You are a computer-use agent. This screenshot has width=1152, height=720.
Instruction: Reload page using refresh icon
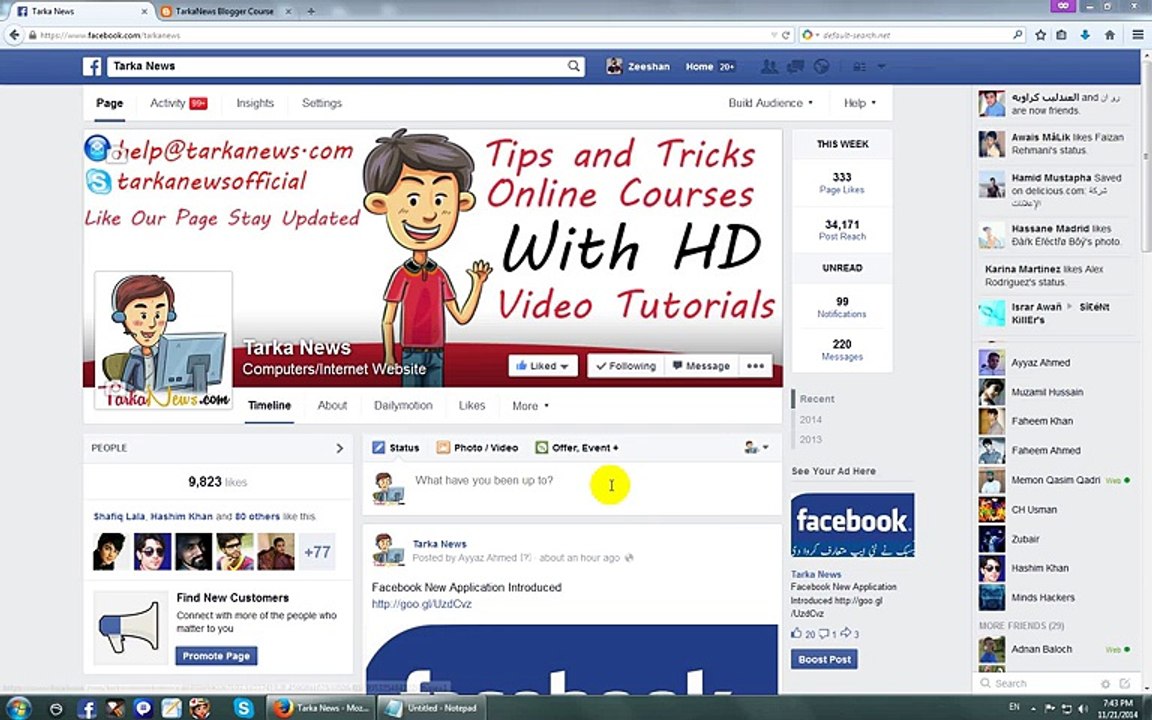pyautogui.click(x=785, y=35)
